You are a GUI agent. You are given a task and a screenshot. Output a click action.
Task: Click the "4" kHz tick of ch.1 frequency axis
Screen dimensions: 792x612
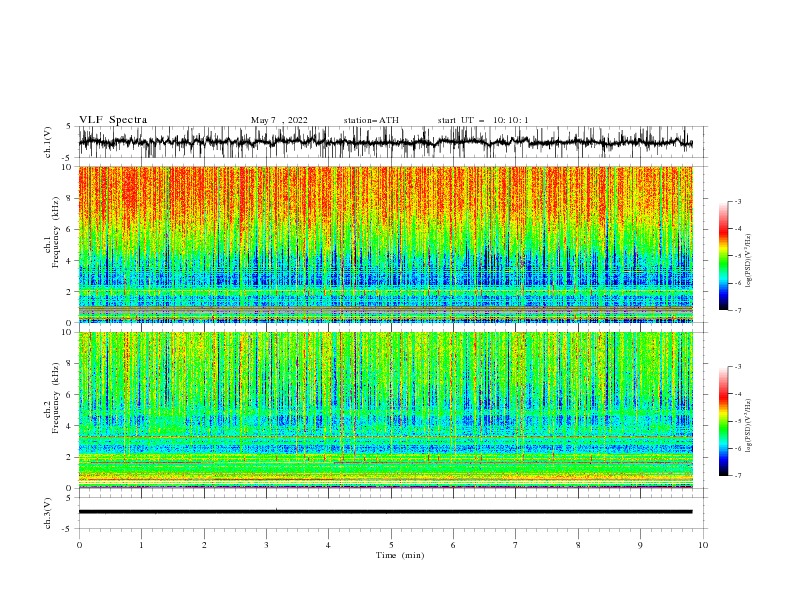click(69, 261)
